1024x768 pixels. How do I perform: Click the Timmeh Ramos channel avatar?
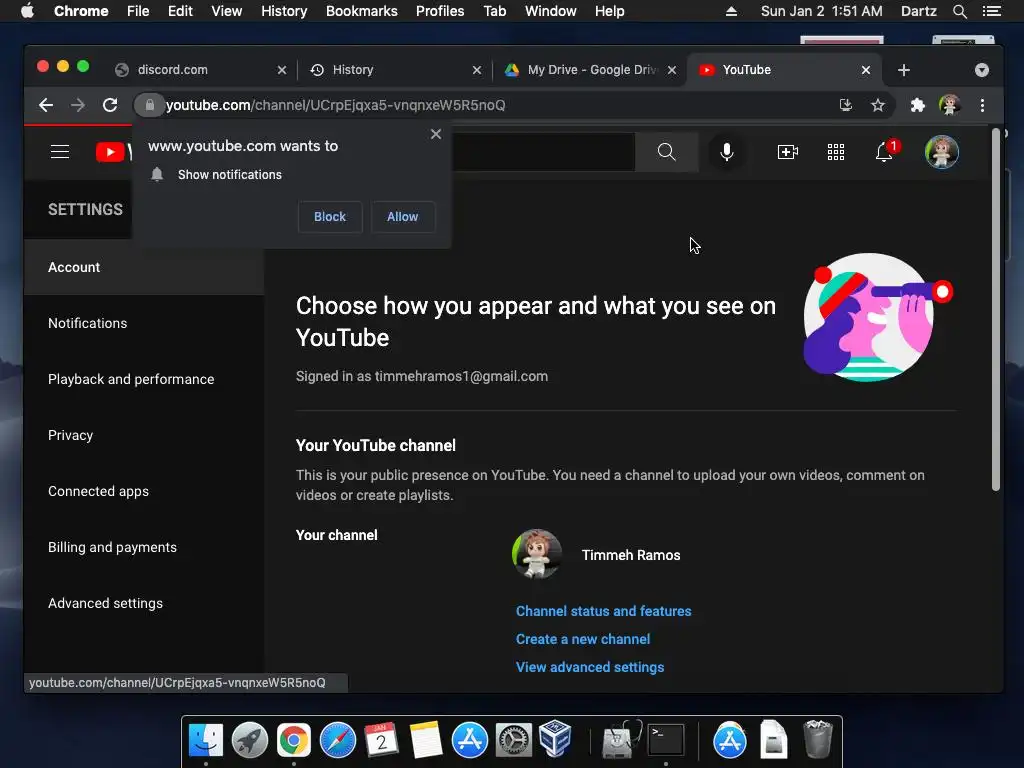point(537,554)
